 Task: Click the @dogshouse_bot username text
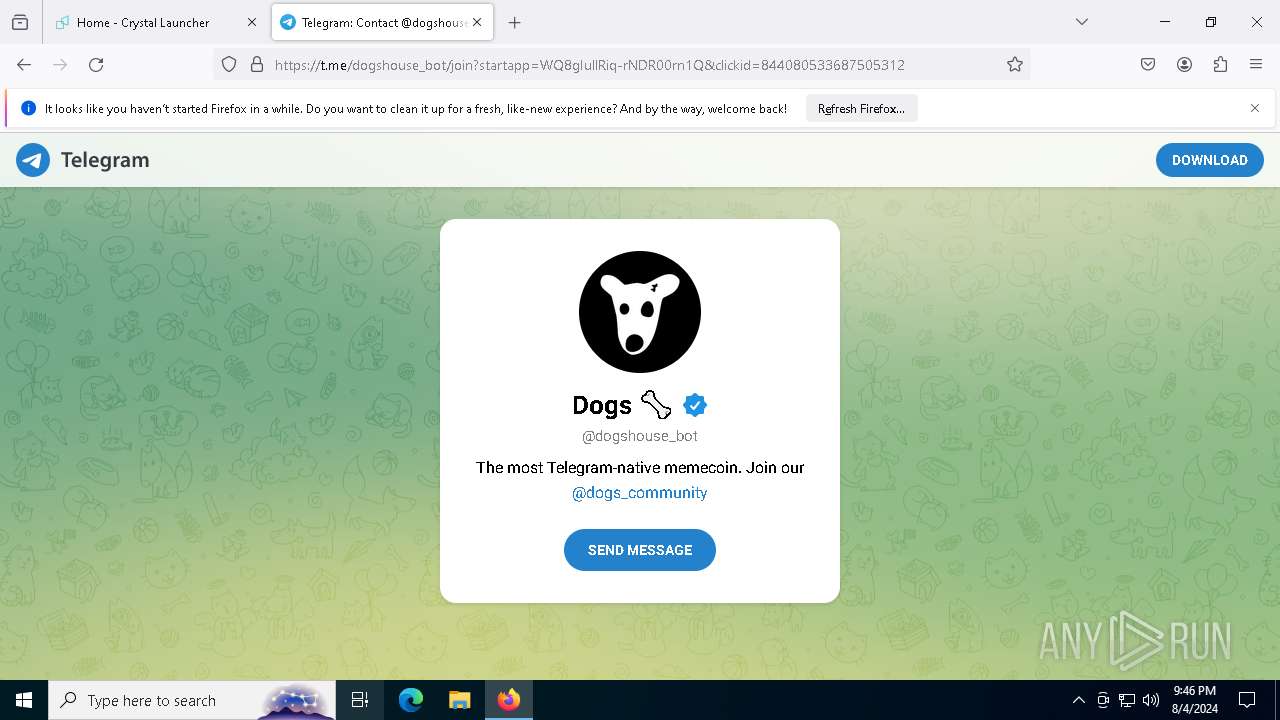(x=640, y=436)
